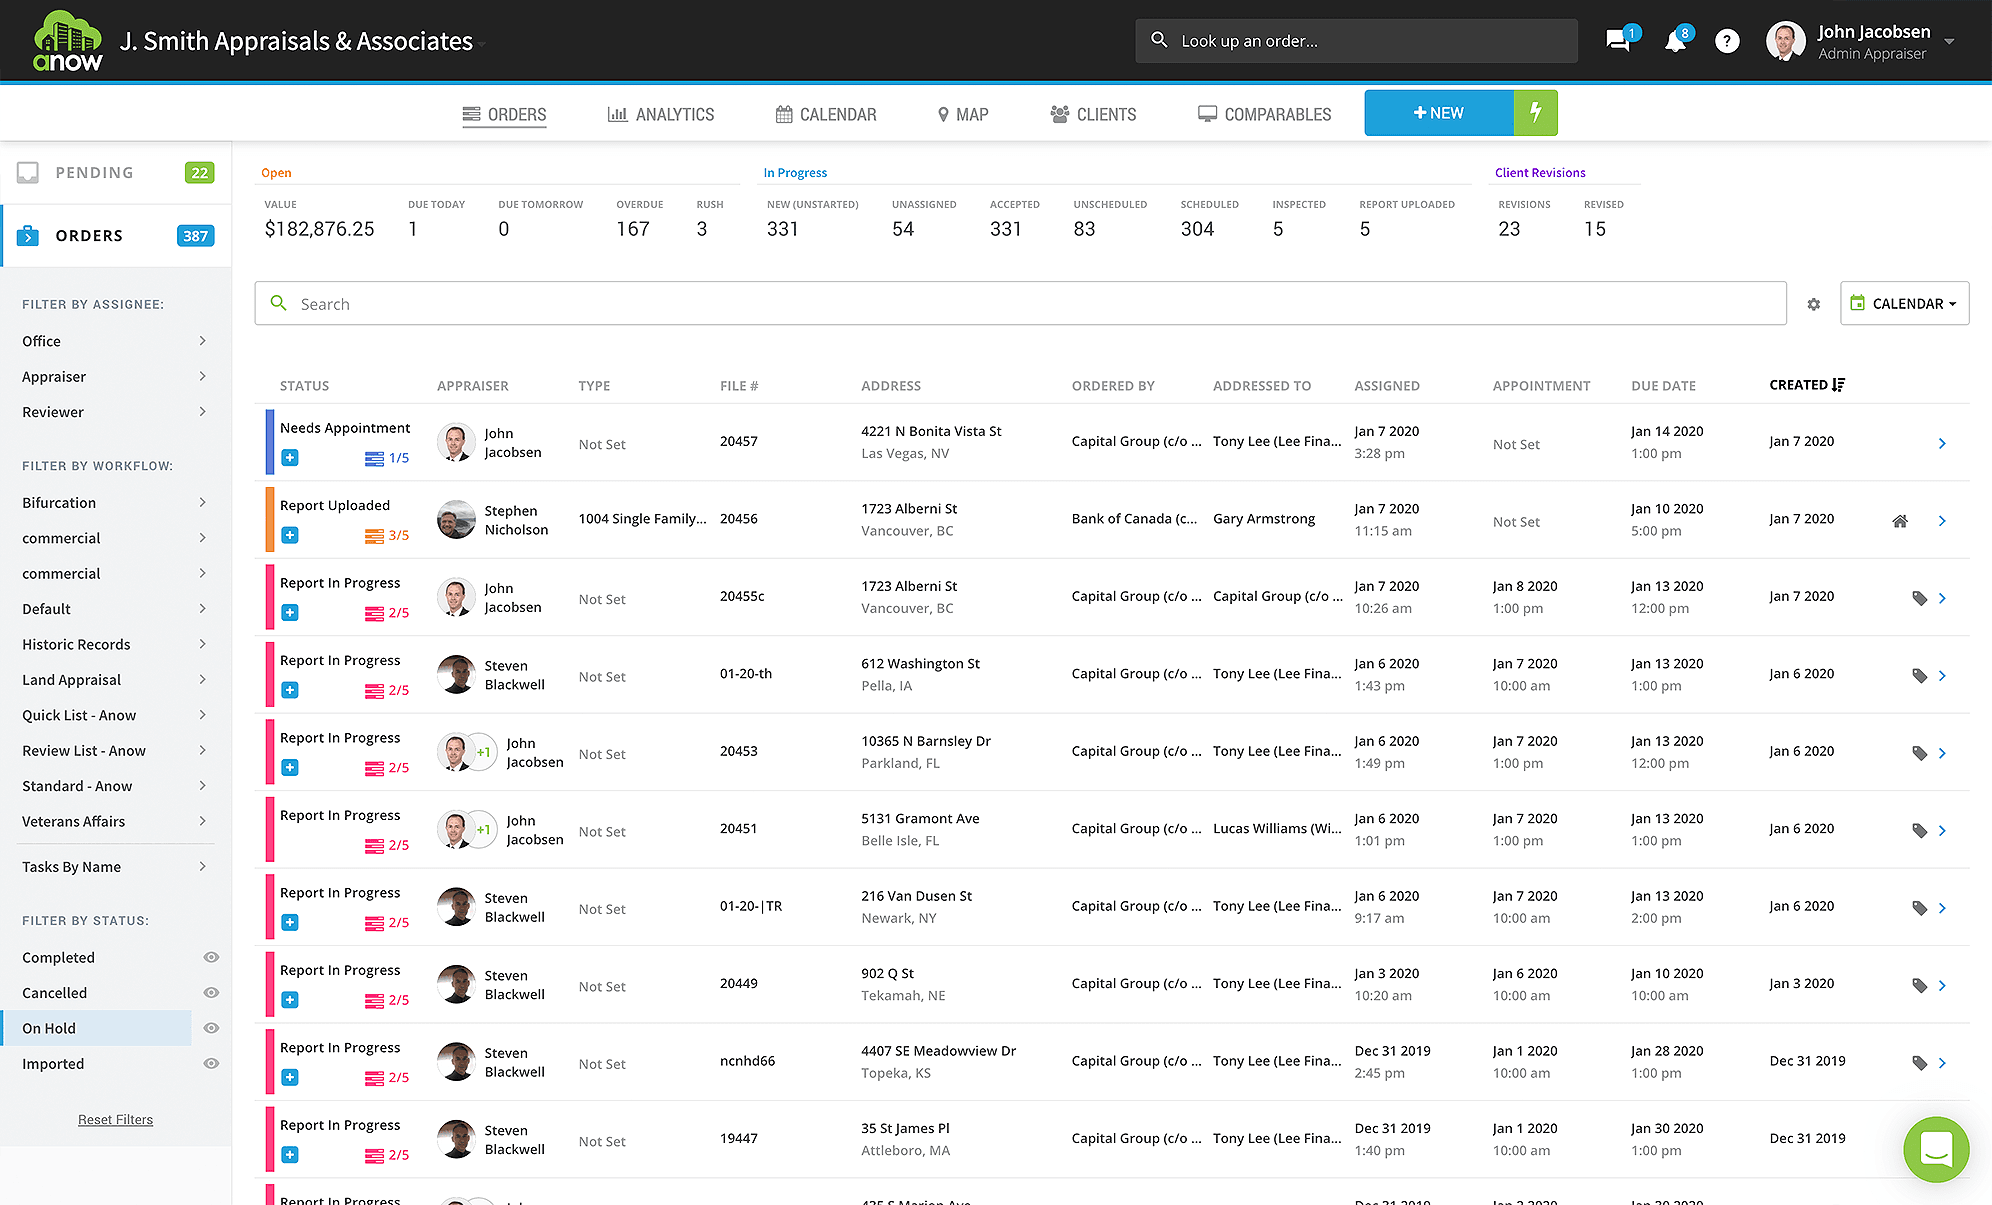Toggle visibility of Cancelled orders

tap(211, 993)
